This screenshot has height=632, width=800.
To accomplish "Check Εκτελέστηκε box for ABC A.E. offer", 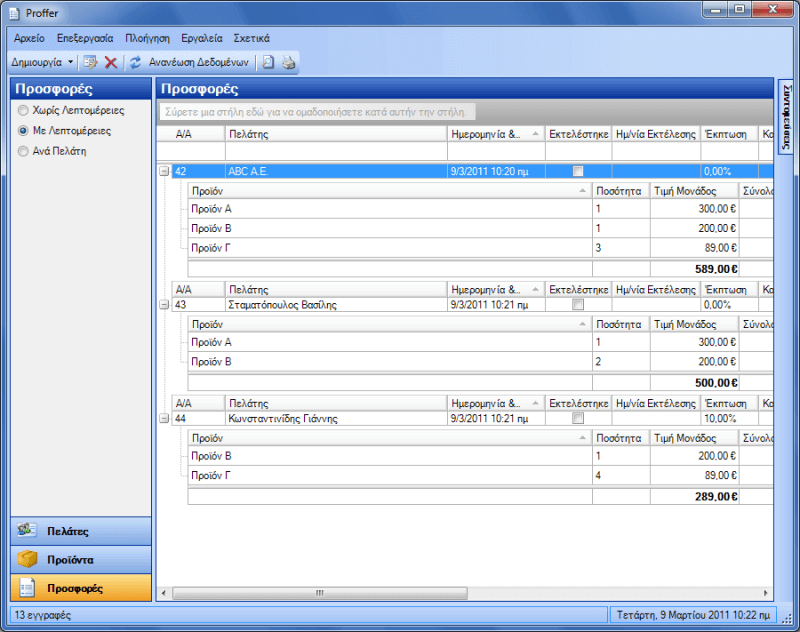I will (577, 171).
